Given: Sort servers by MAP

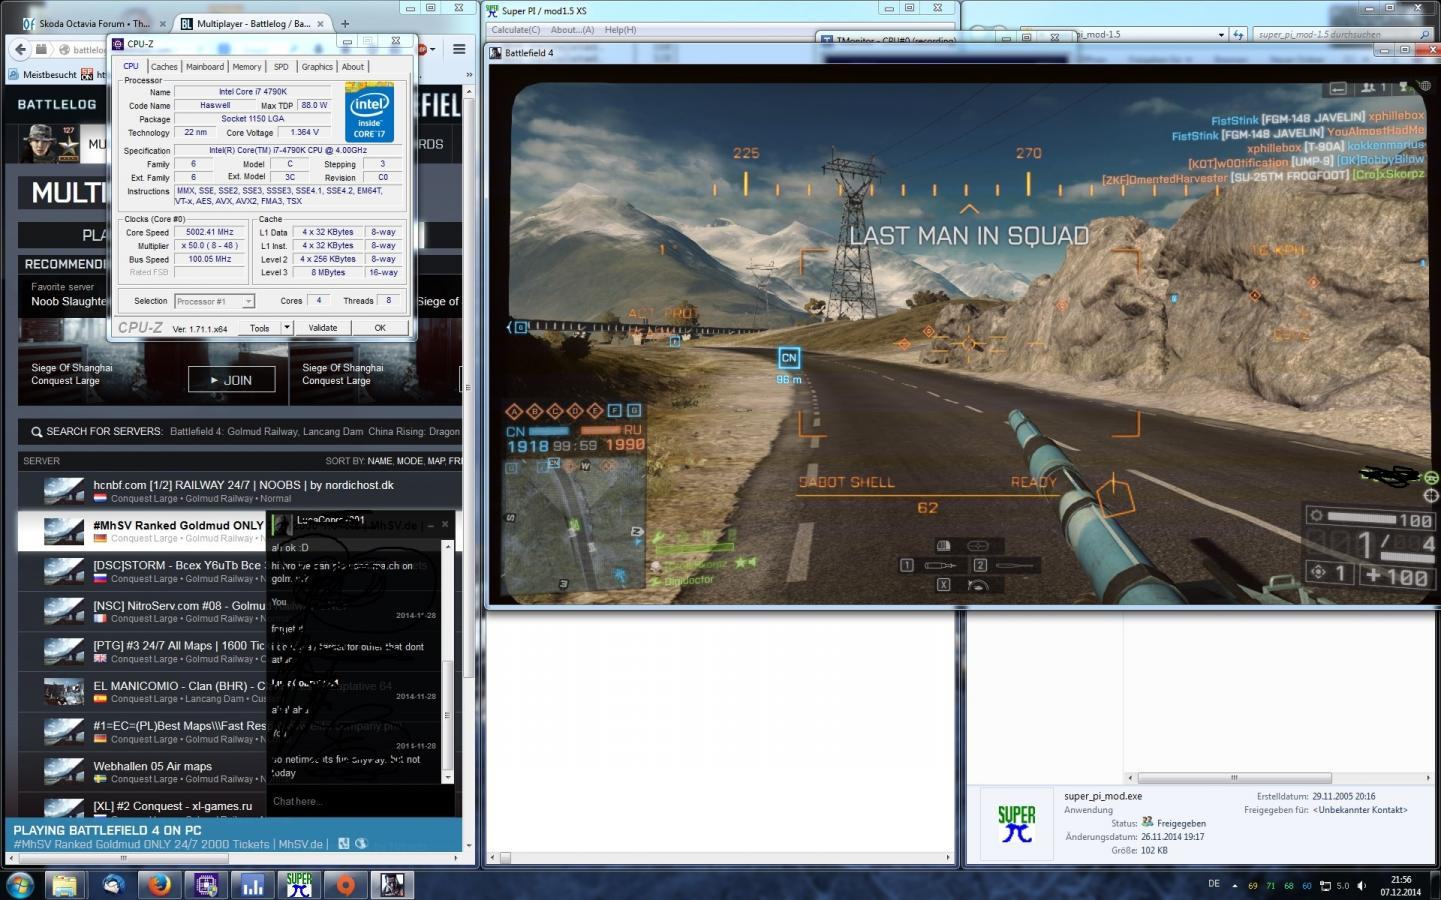Looking at the screenshot, I should point(436,461).
